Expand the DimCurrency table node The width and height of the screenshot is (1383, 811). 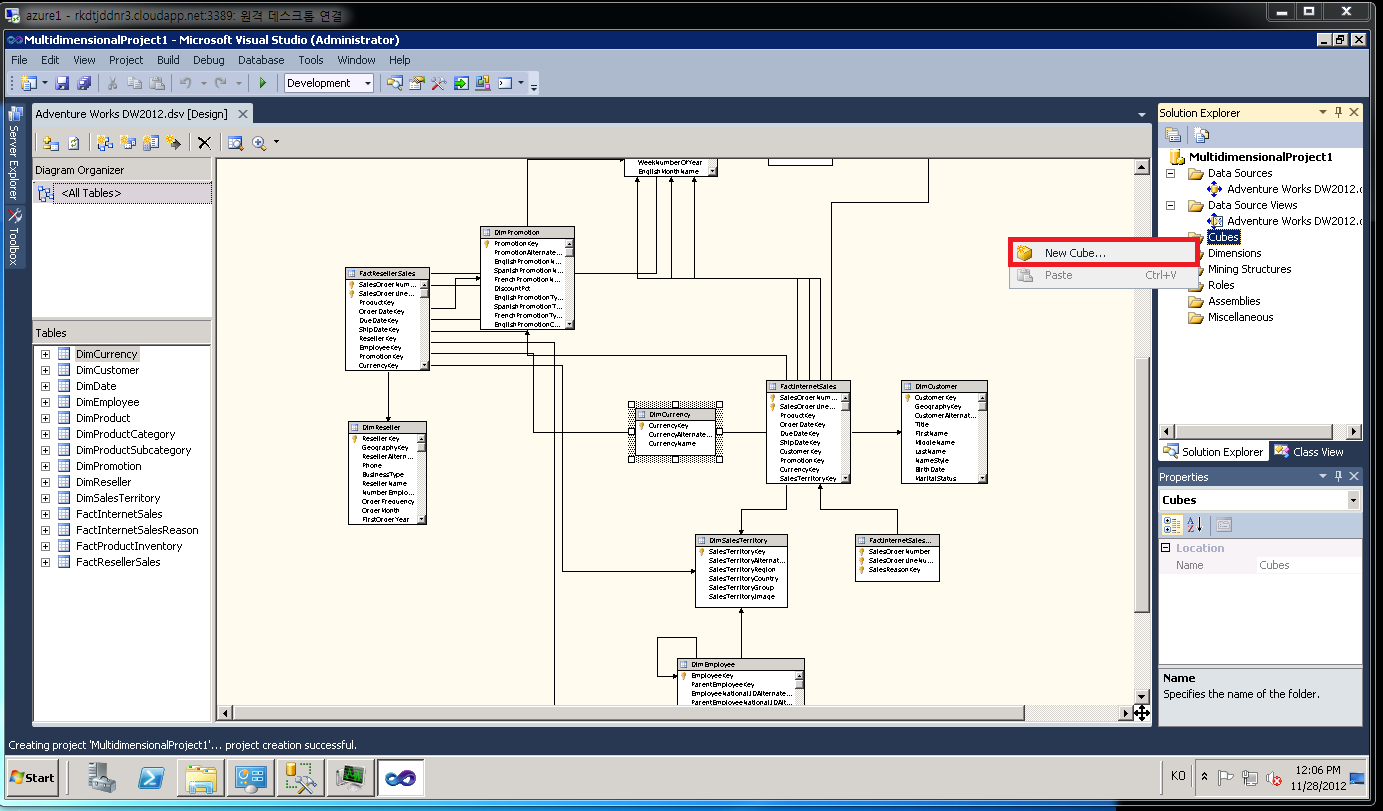45,354
